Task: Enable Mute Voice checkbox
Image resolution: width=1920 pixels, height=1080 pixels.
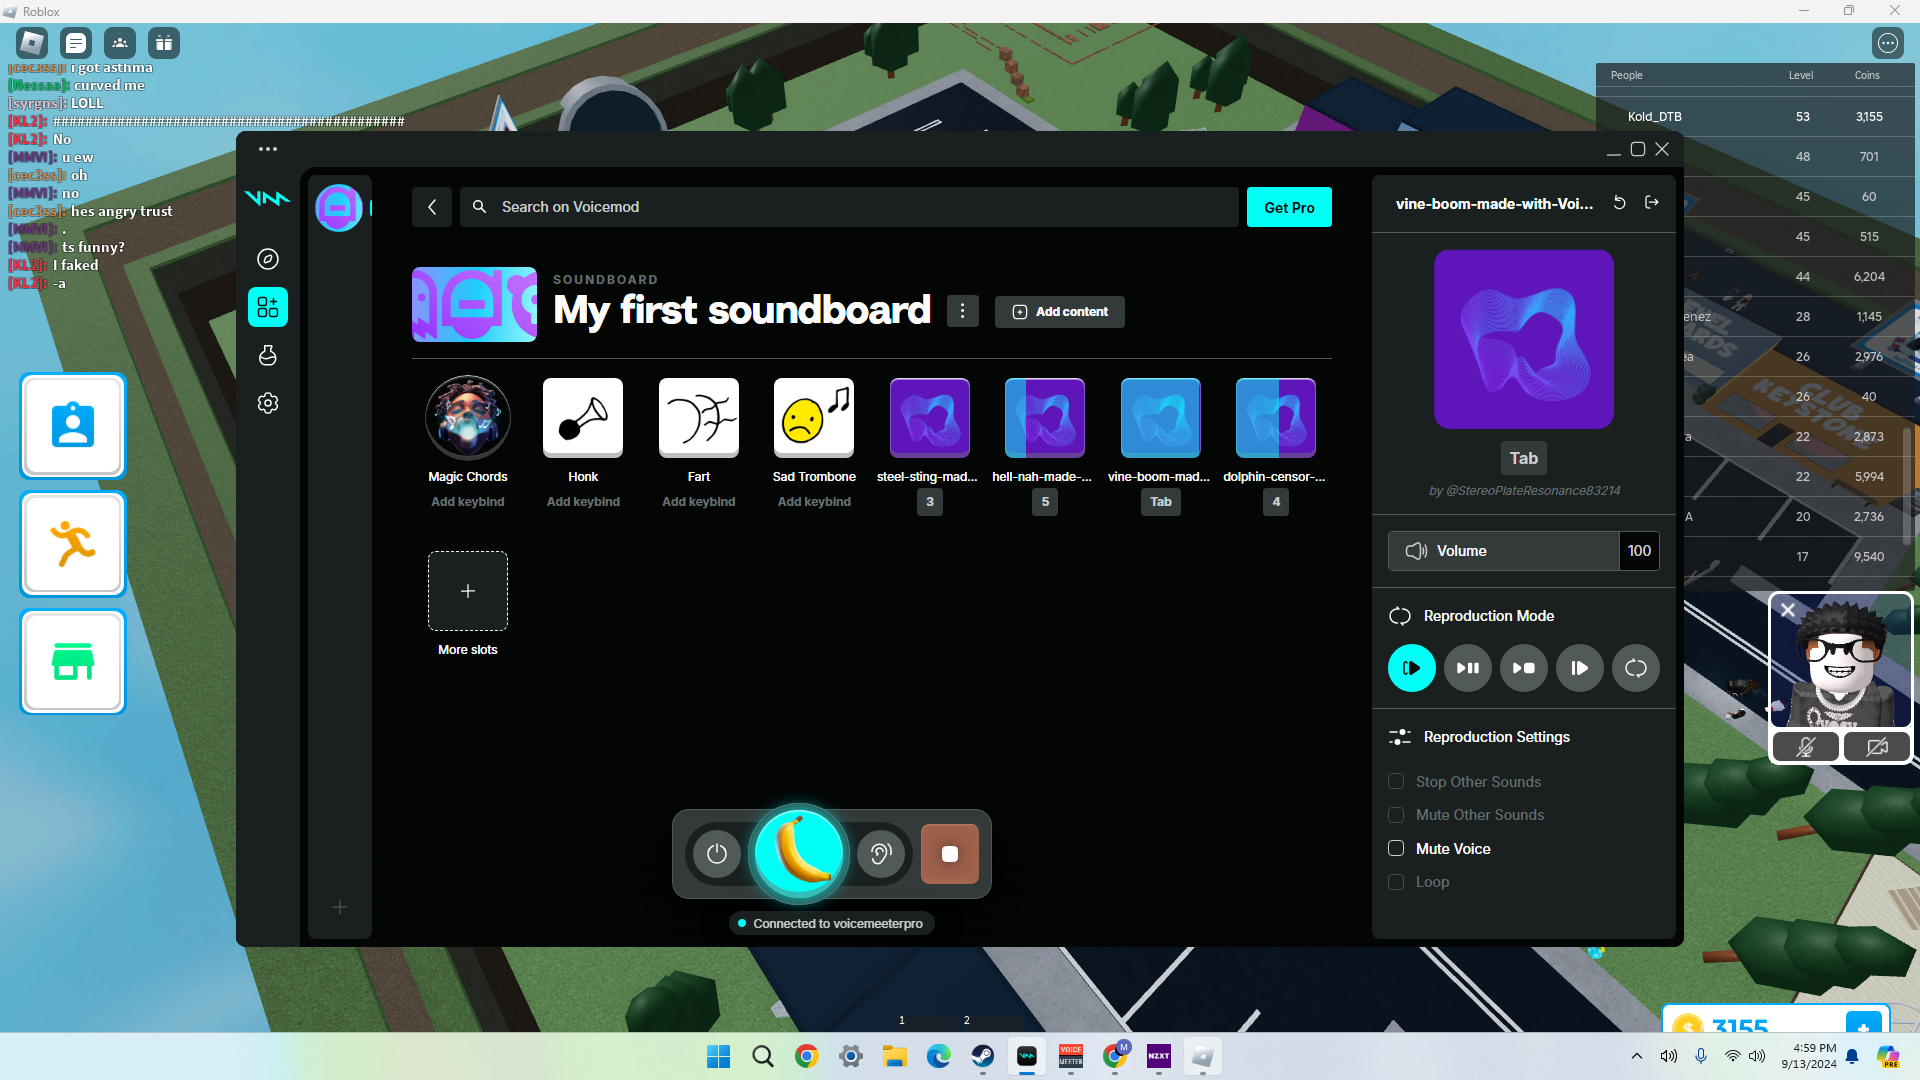Action: click(x=1396, y=849)
